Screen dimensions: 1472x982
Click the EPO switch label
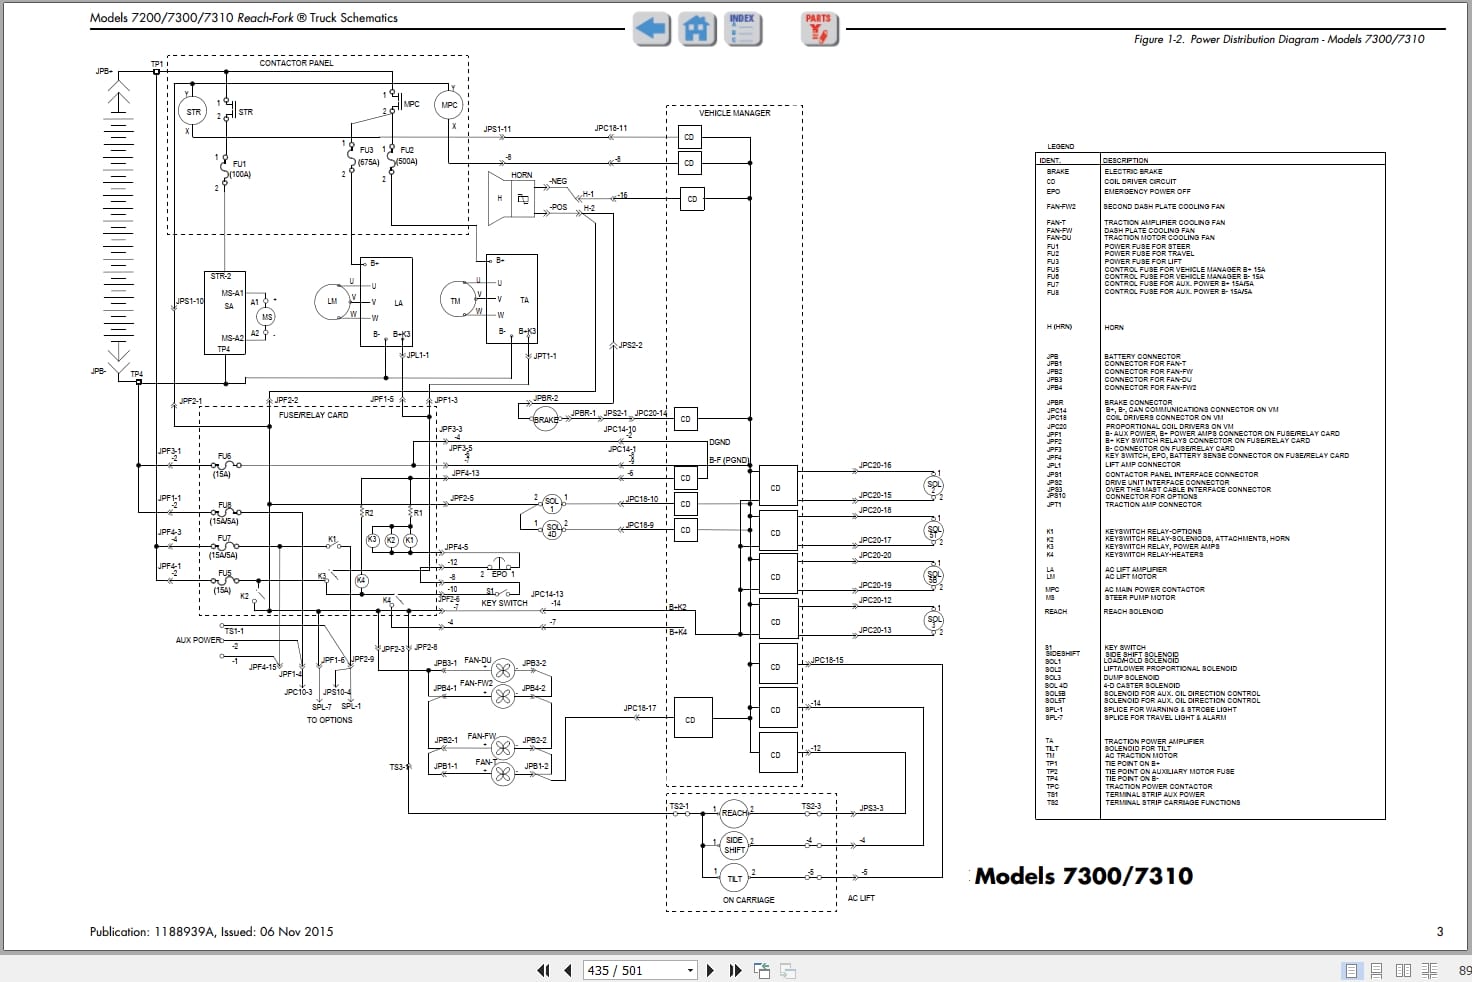[500, 574]
